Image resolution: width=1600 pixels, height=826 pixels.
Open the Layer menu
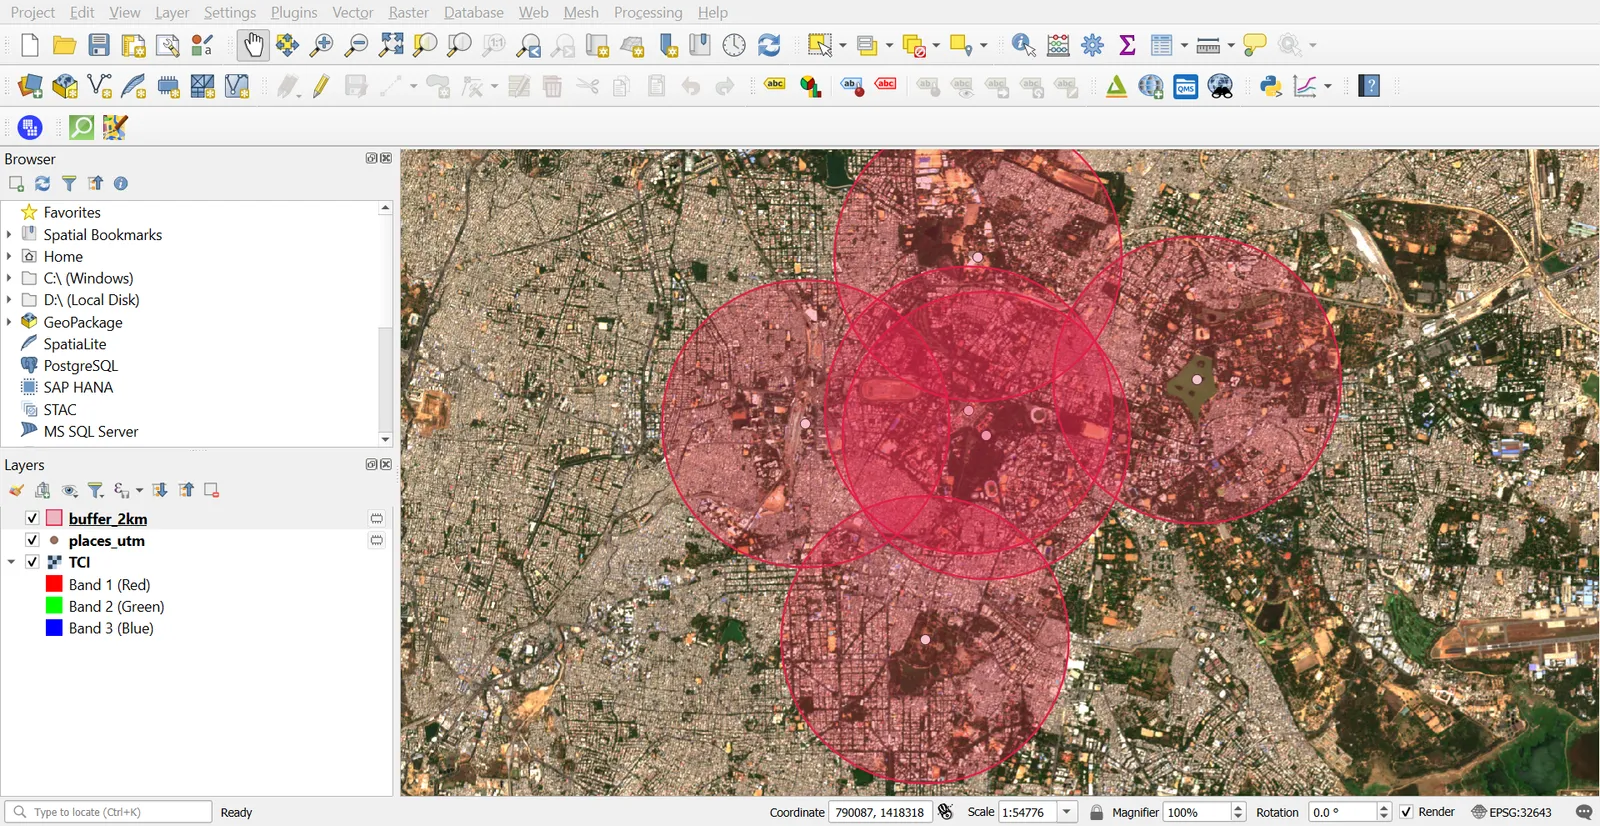point(172,12)
